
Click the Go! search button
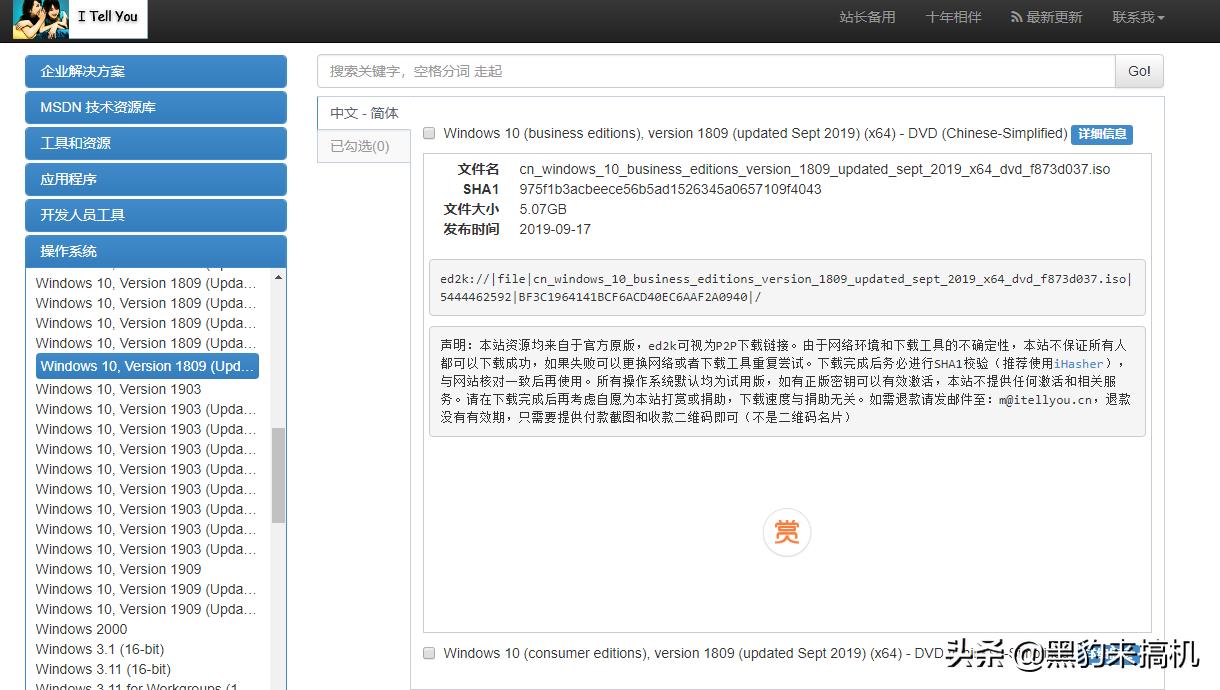point(1138,71)
